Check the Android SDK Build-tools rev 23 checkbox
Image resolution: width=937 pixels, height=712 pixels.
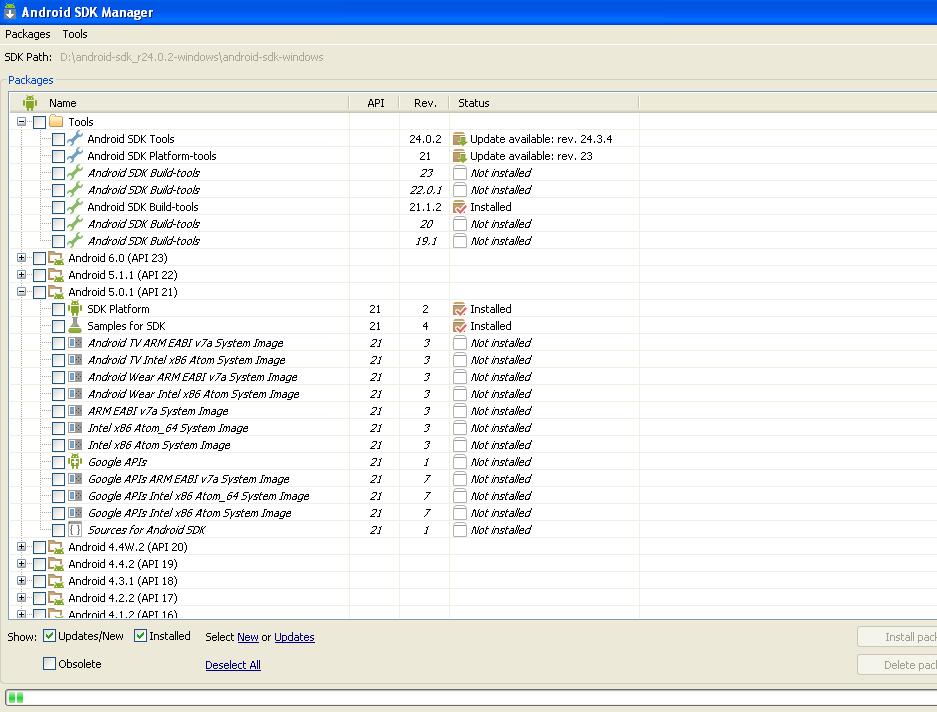click(58, 173)
